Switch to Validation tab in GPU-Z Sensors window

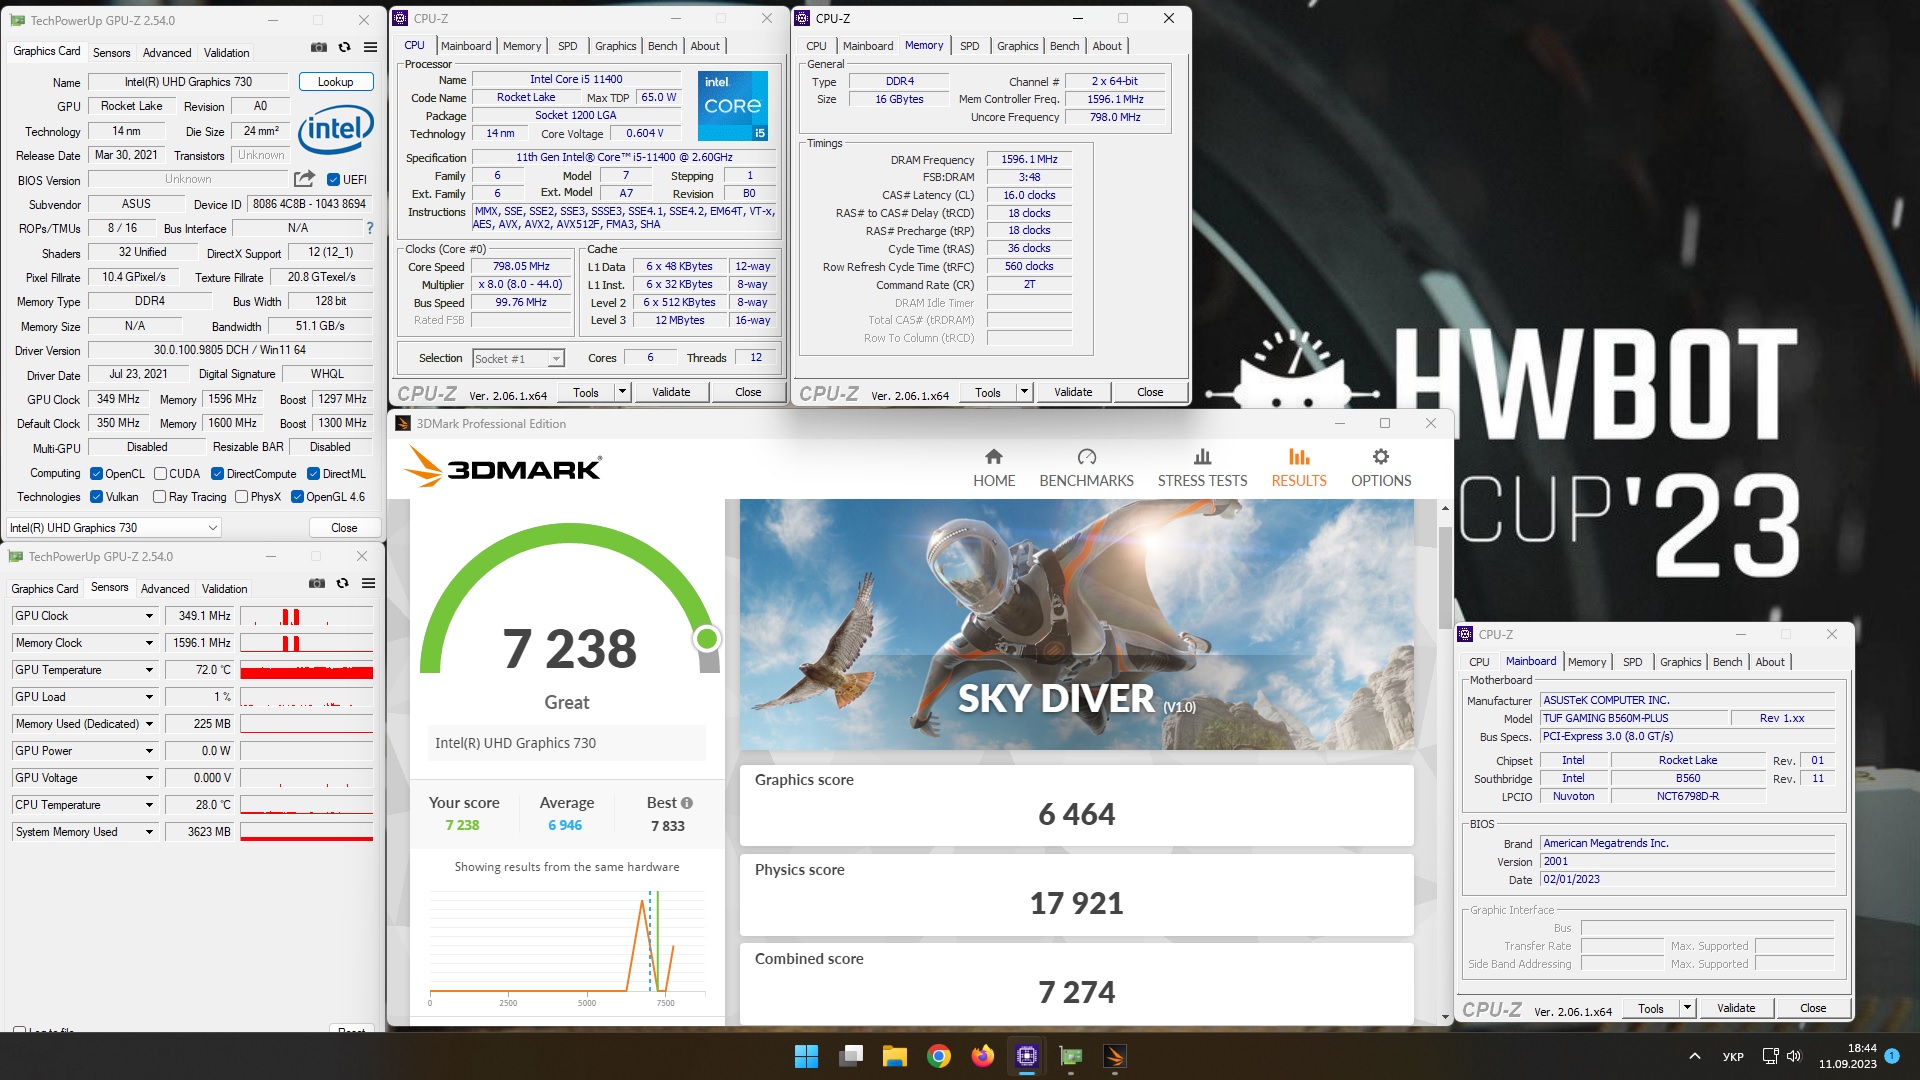(x=224, y=589)
